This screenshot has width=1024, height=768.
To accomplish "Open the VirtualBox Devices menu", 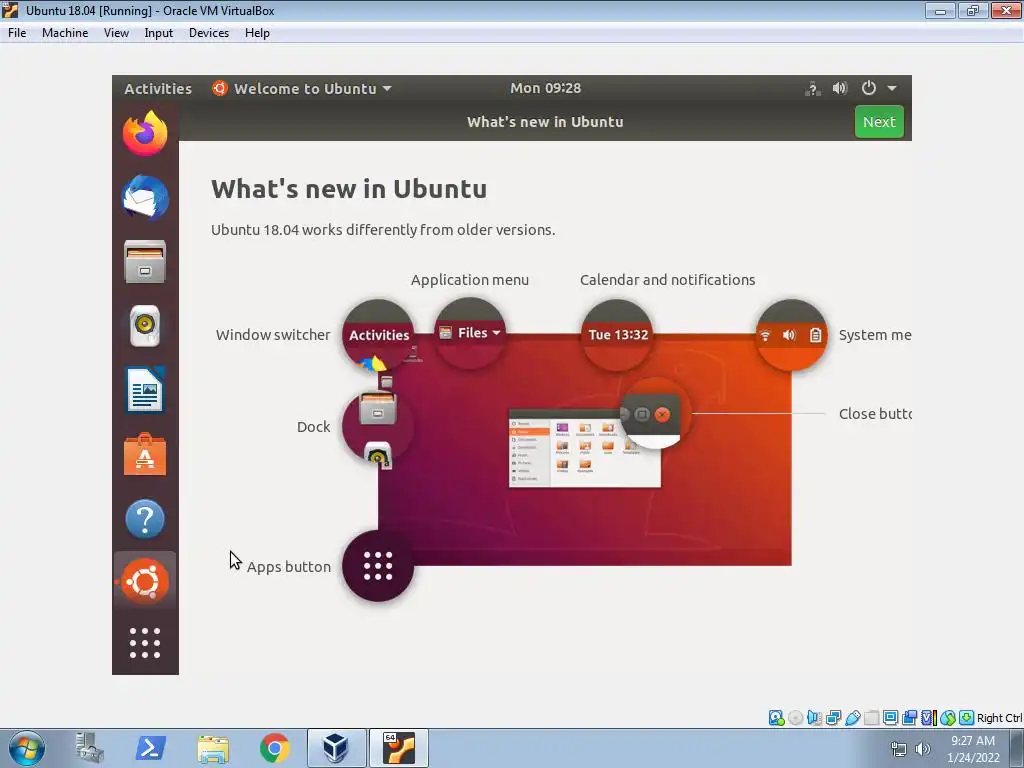I will 209,33.
